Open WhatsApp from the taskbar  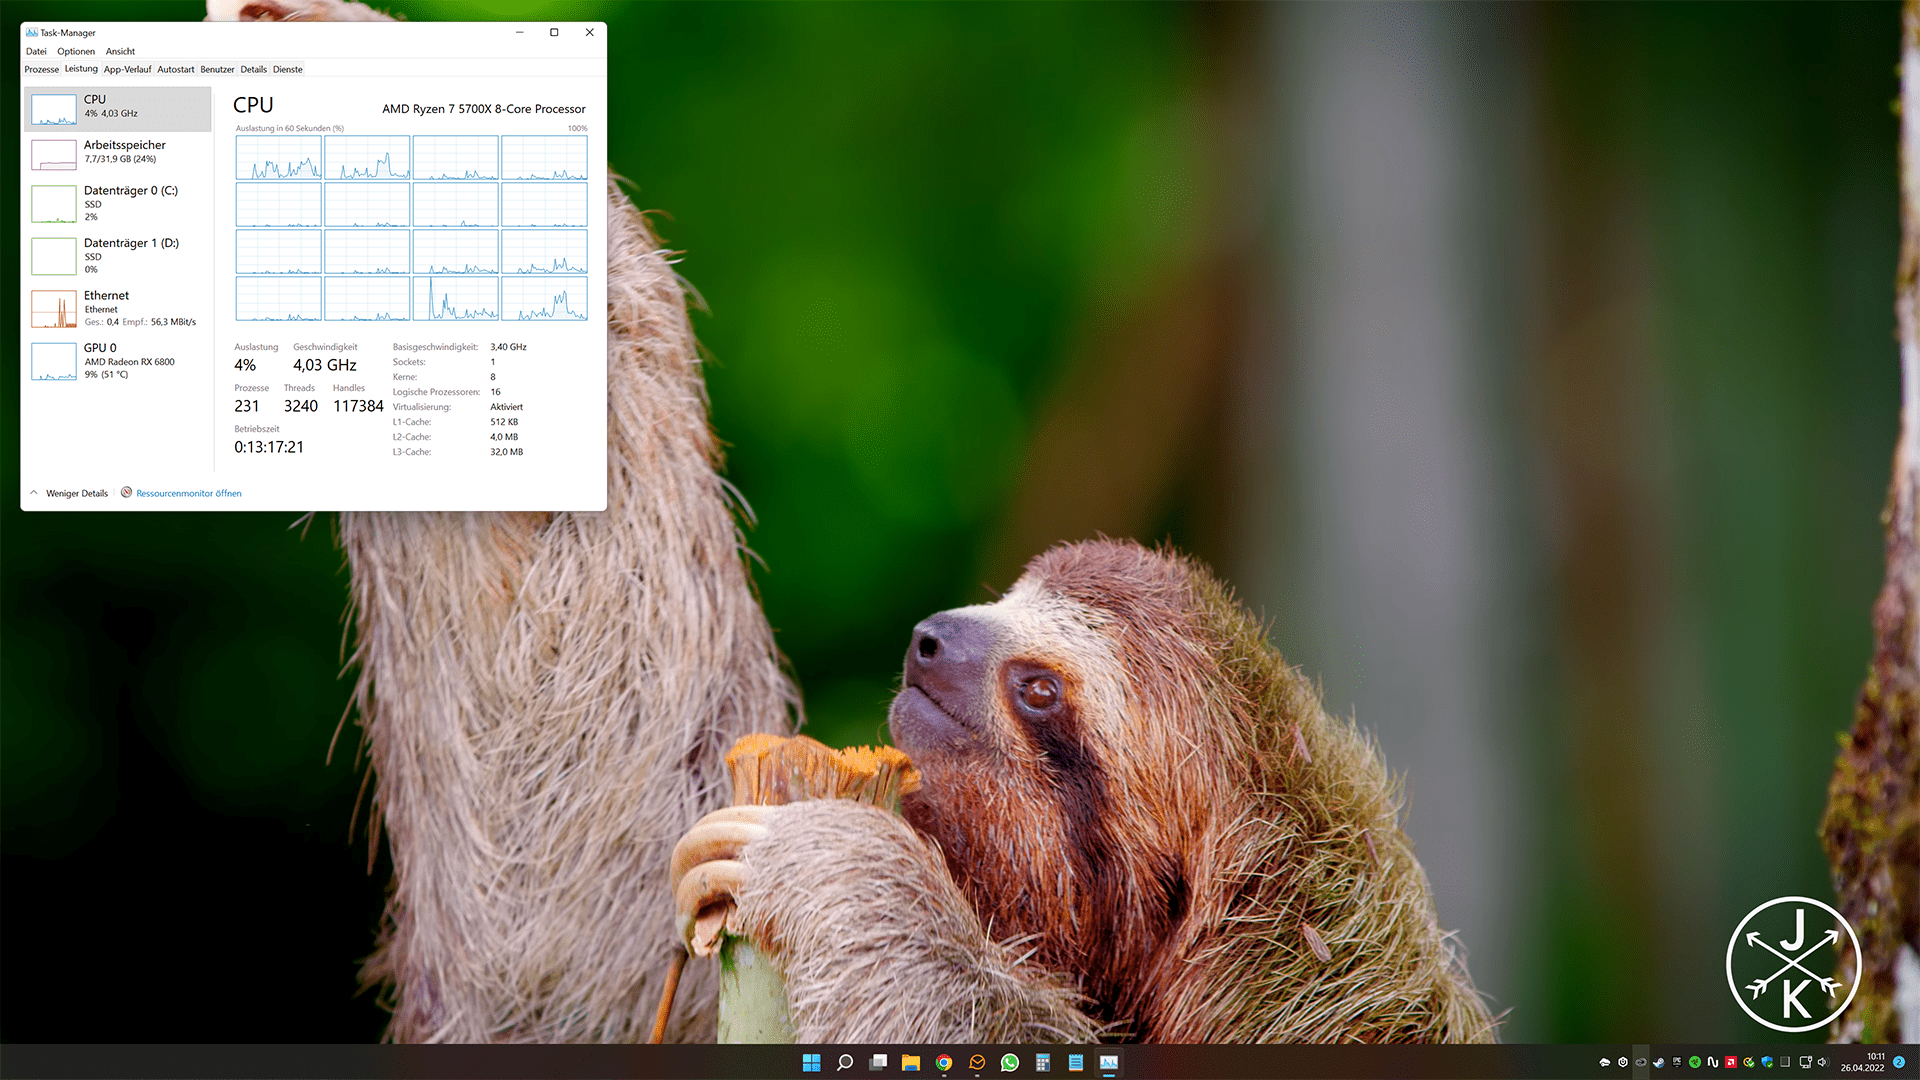tap(1009, 1062)
